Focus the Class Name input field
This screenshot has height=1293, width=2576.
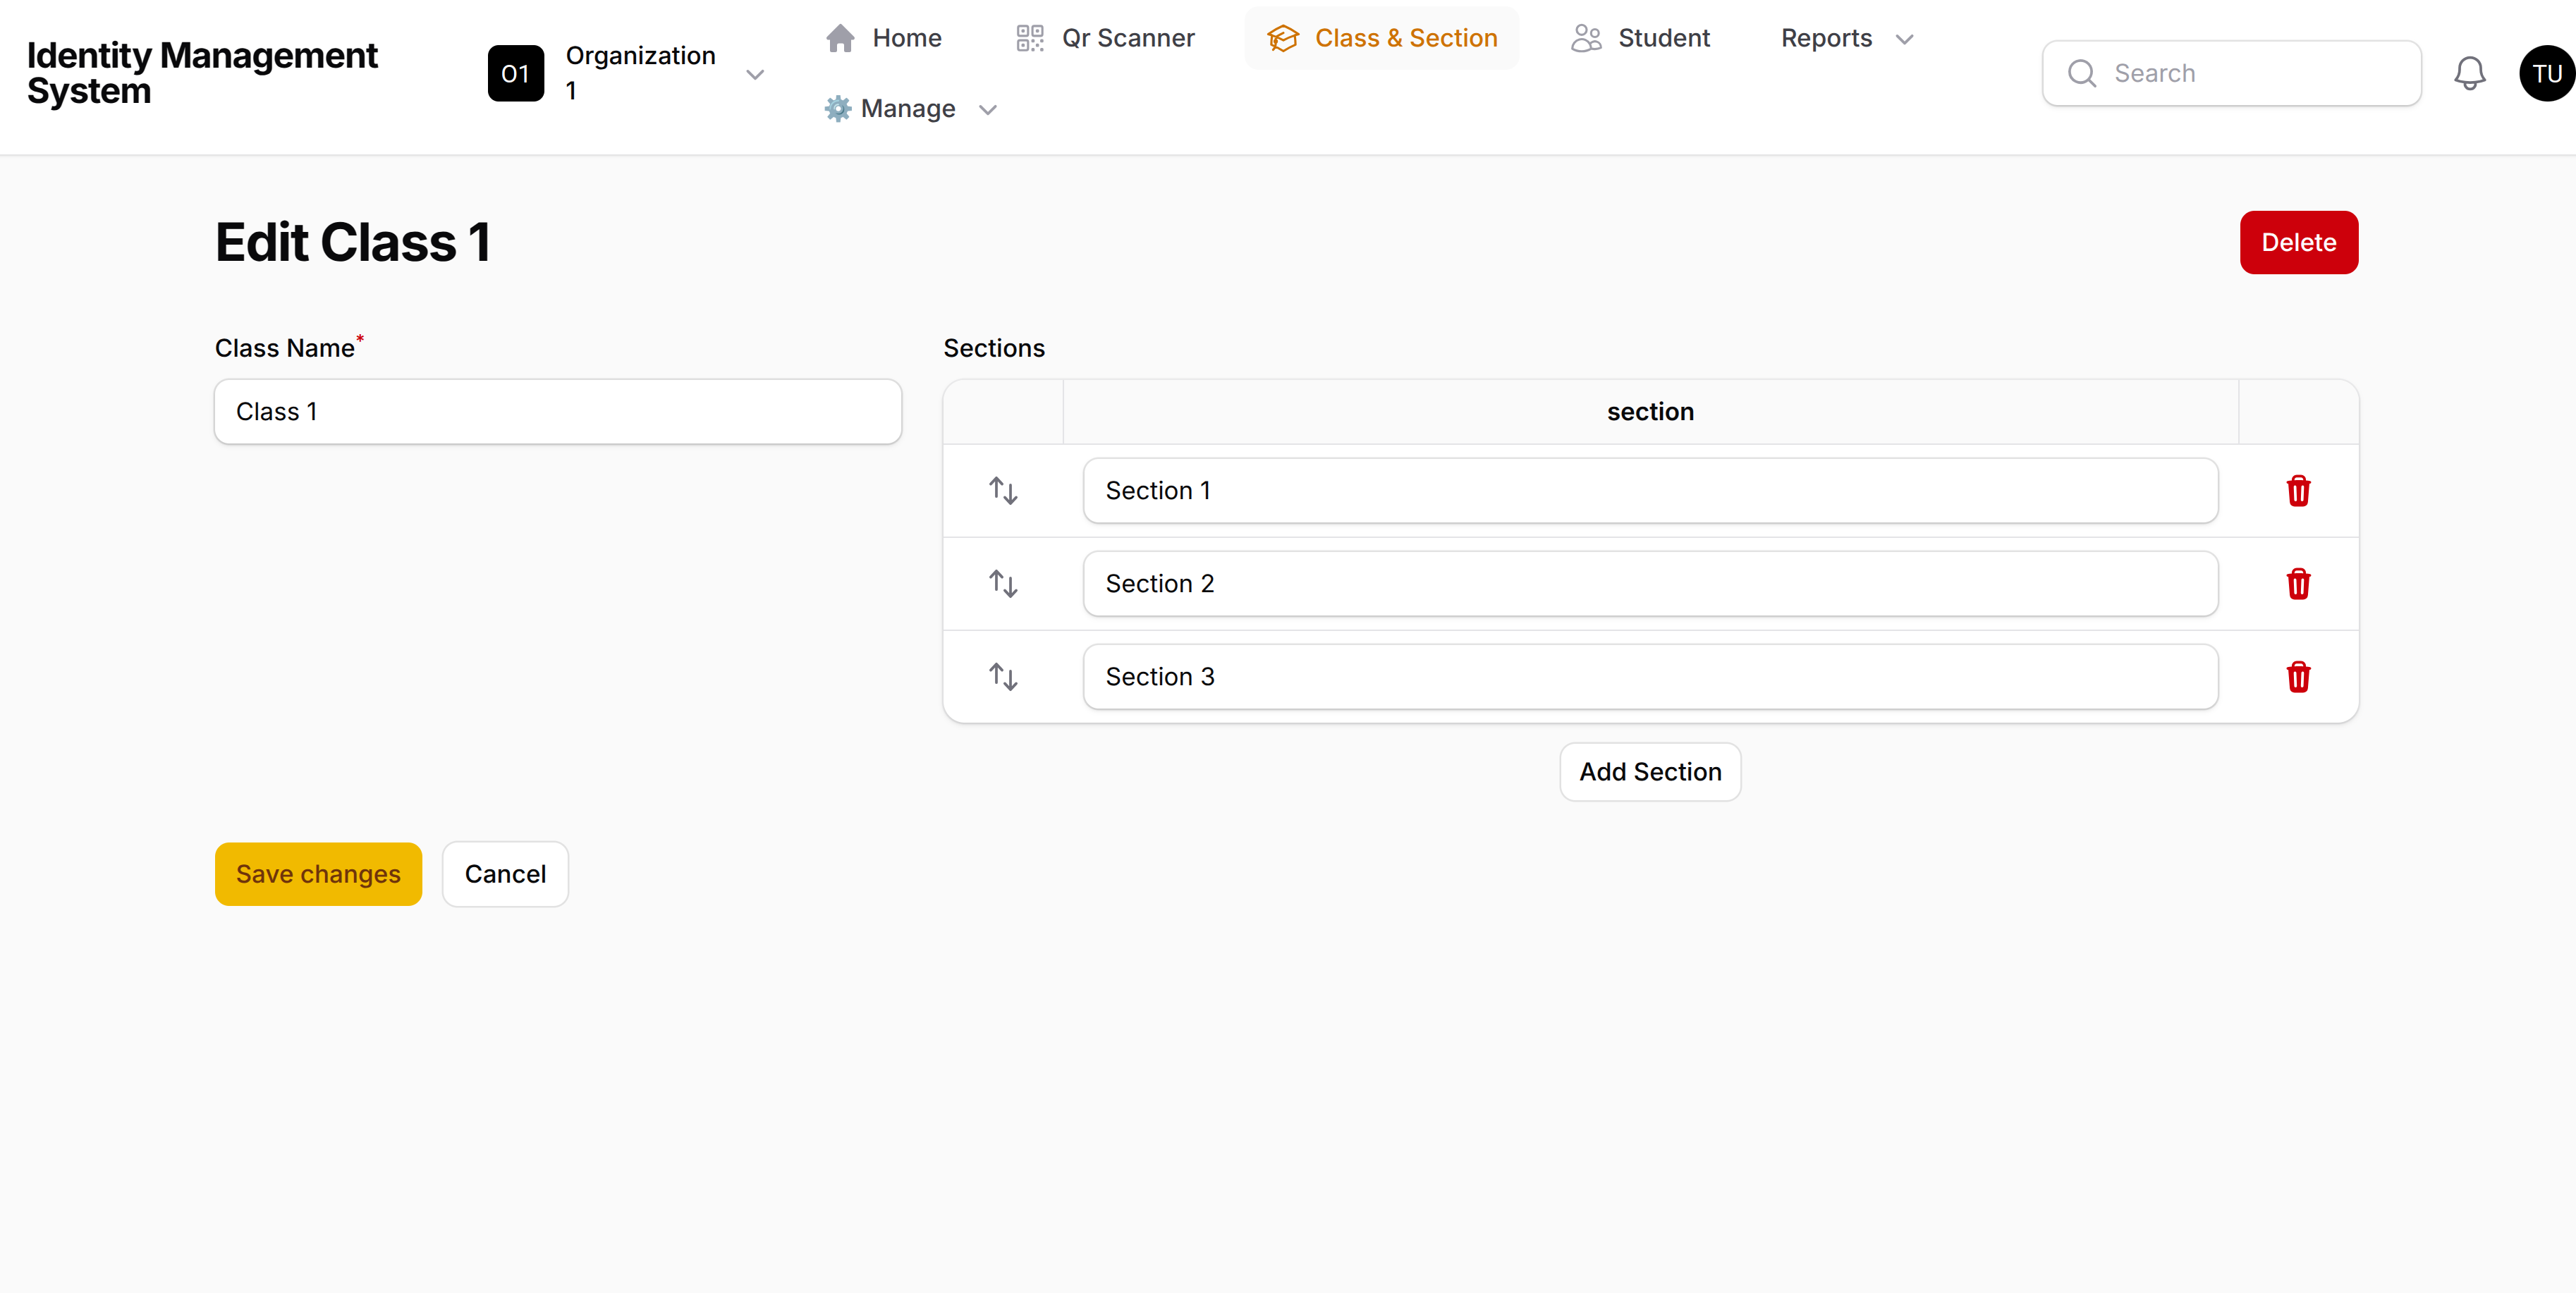click(558, 411)
